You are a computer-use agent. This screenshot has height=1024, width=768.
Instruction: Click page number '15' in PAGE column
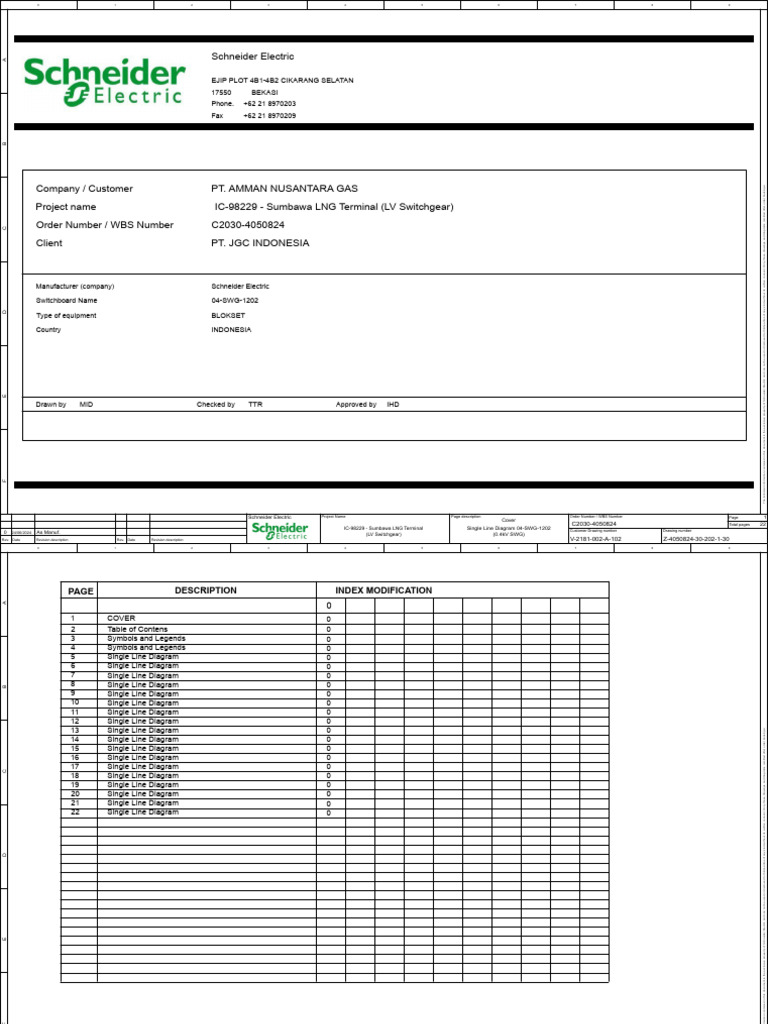(x=74, y=749)
